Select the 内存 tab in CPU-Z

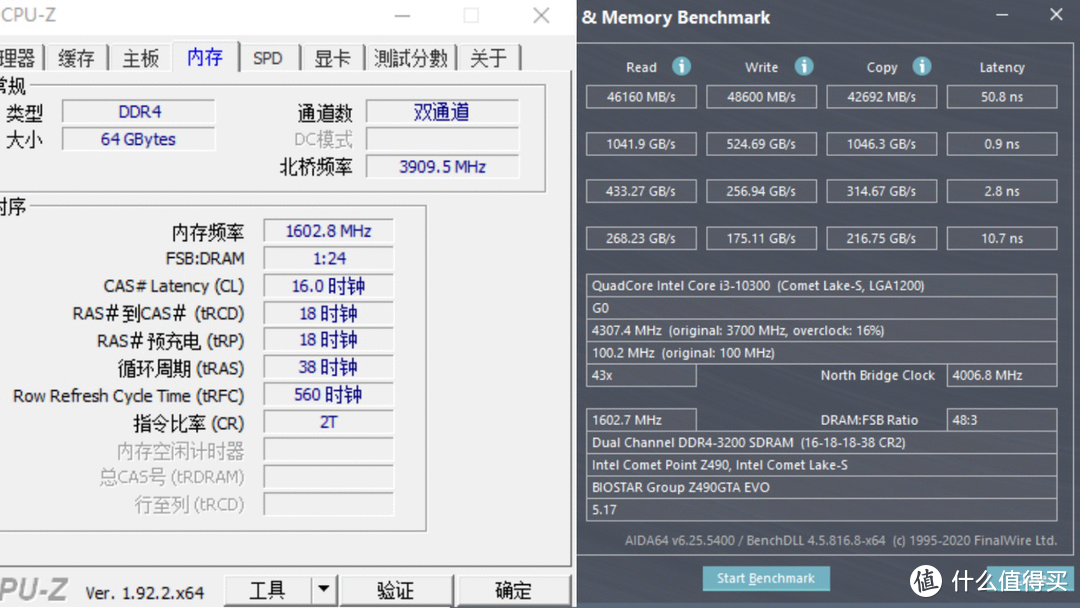[205, 56]
